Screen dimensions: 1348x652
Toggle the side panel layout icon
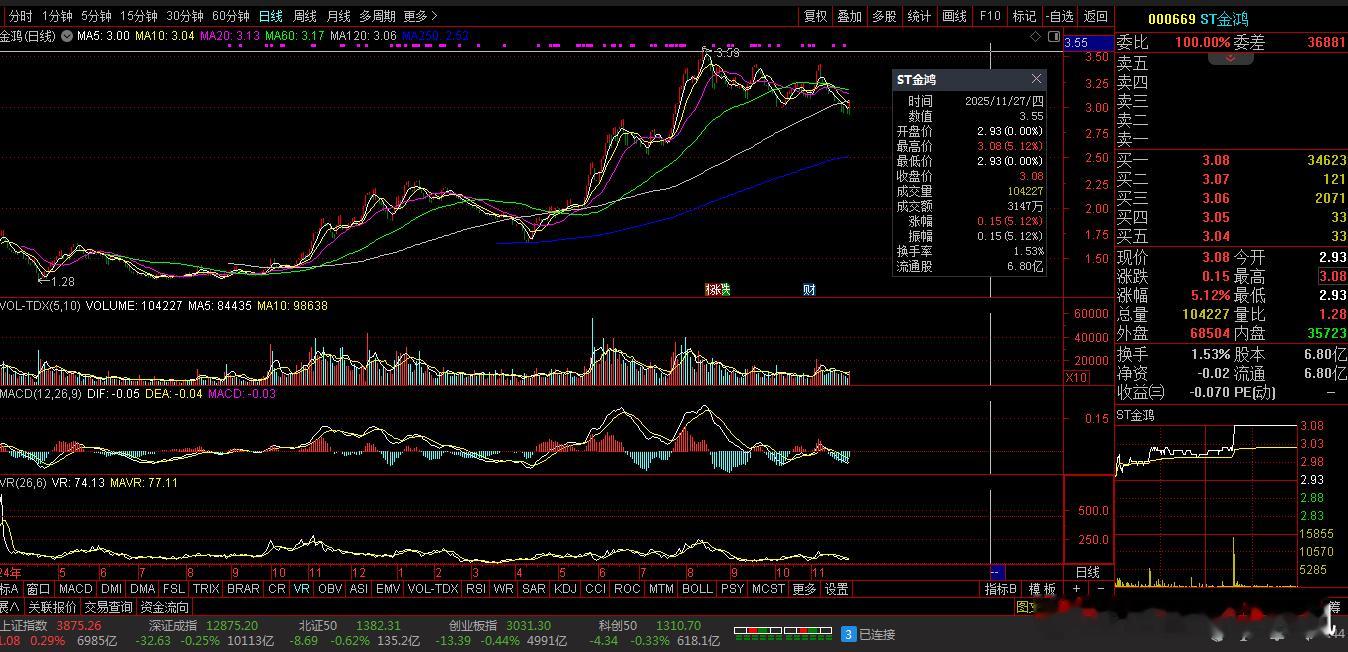tap(1053, 36)
